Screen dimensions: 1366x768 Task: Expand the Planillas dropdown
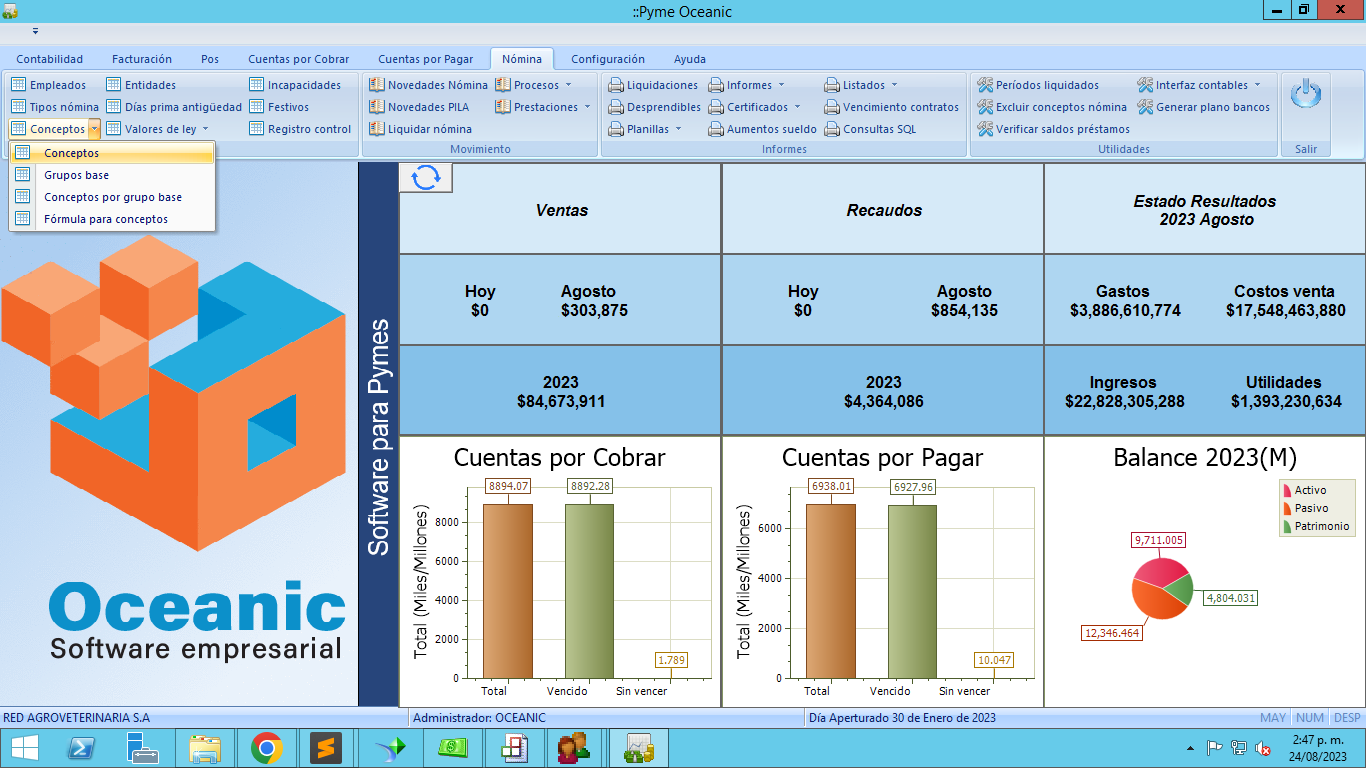[x=645, y=129]
